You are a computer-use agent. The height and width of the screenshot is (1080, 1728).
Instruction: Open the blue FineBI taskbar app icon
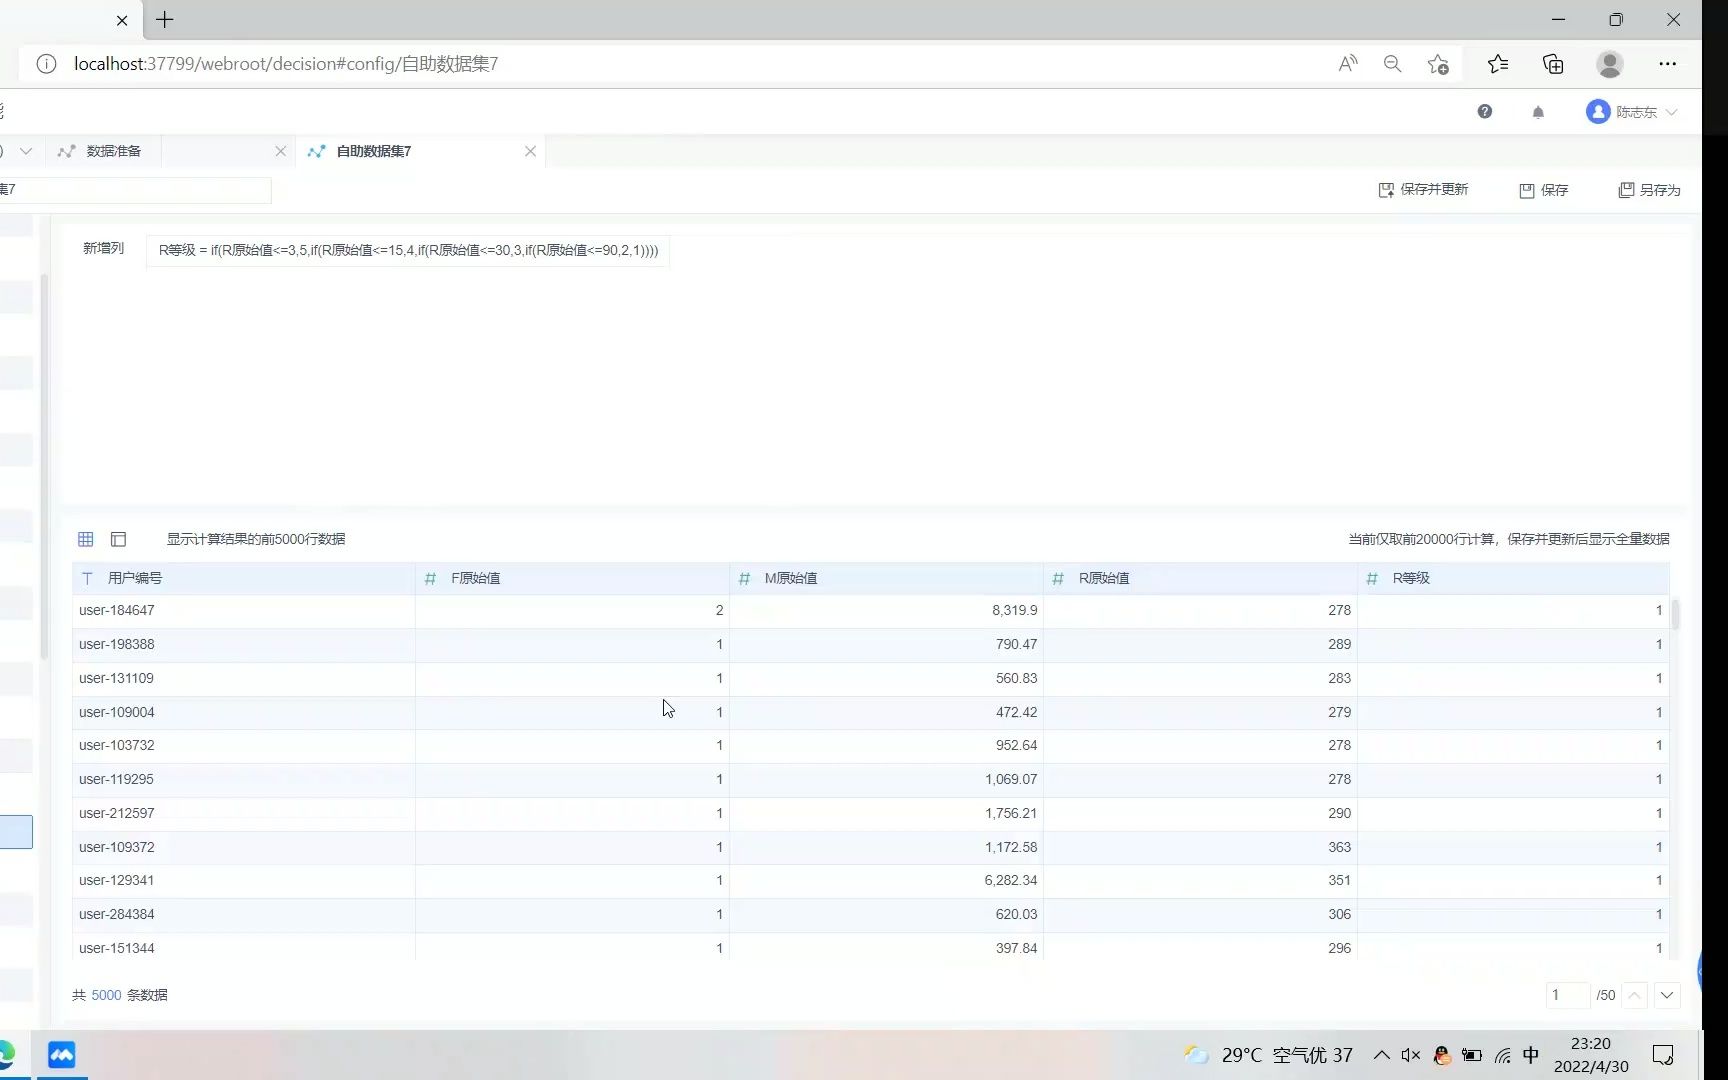point(62,1055)
